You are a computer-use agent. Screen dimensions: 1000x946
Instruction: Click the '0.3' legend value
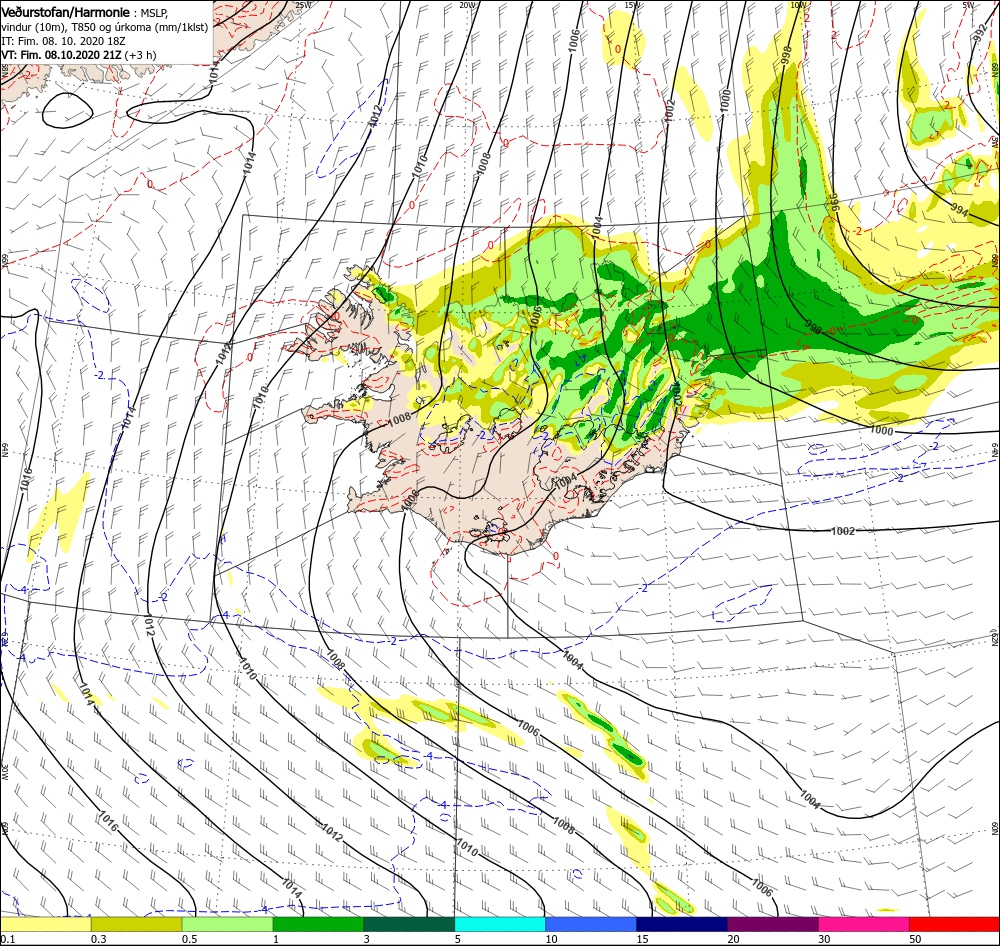pos(99,939)
